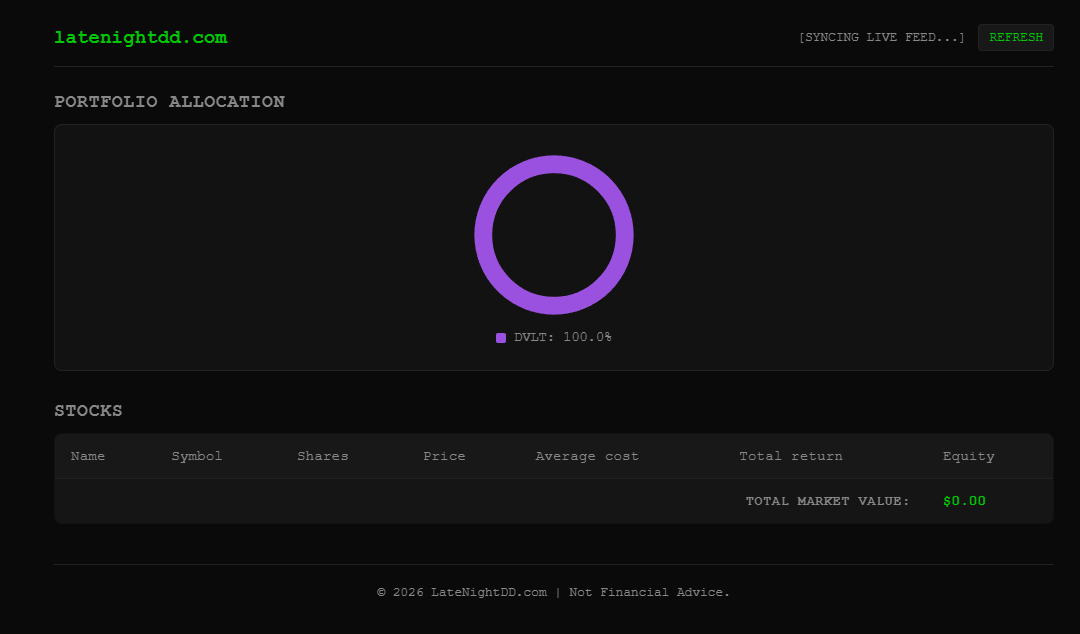
Task: Click the $0.00 total market value
Action: 964,501
